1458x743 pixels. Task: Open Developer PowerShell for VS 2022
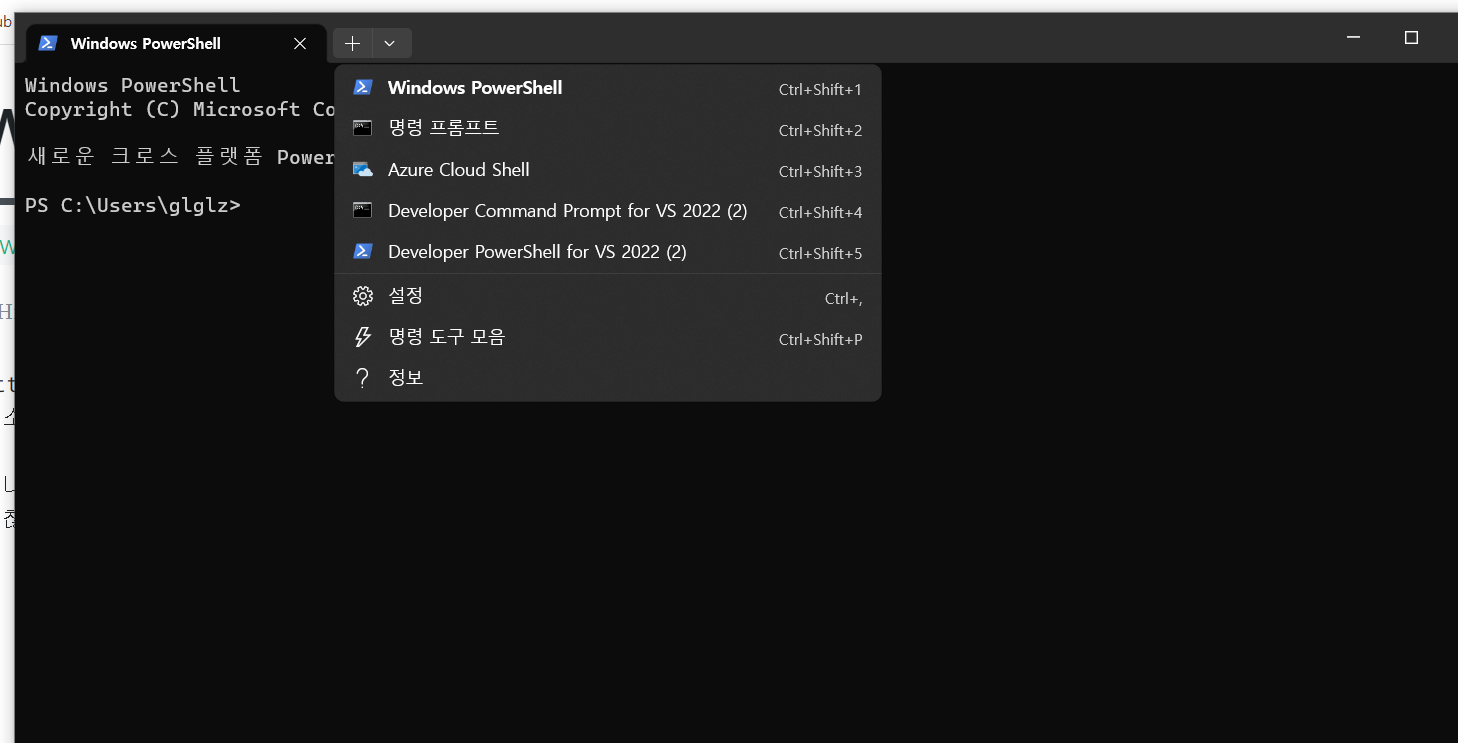coord(608,252)
